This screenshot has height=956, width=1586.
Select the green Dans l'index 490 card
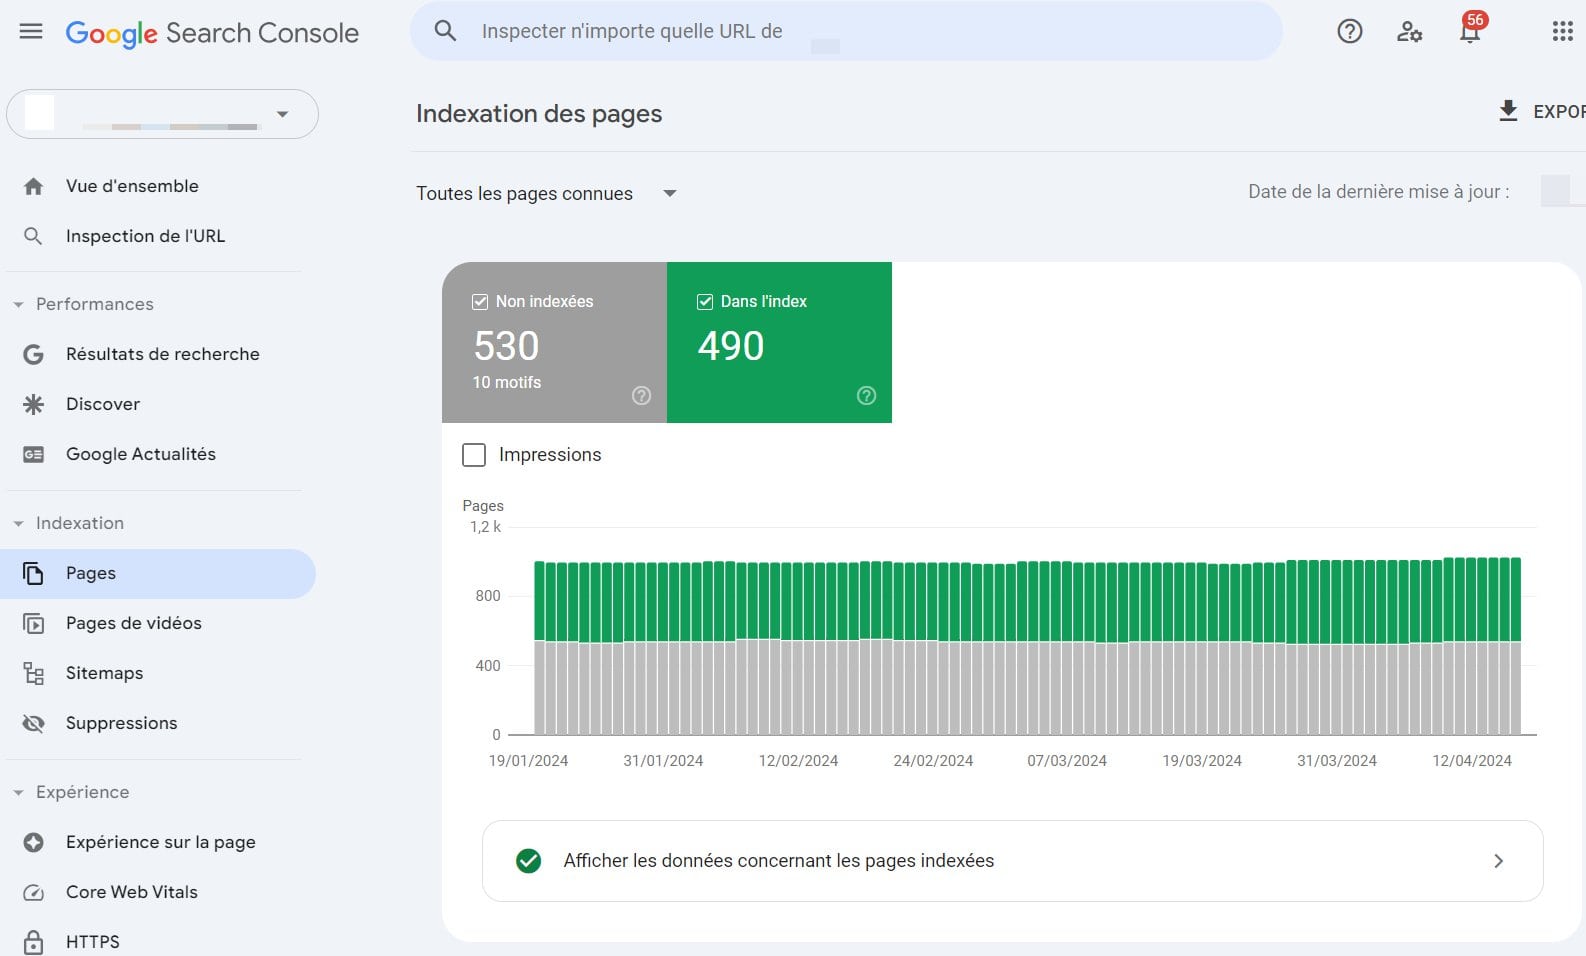point(779,342)
